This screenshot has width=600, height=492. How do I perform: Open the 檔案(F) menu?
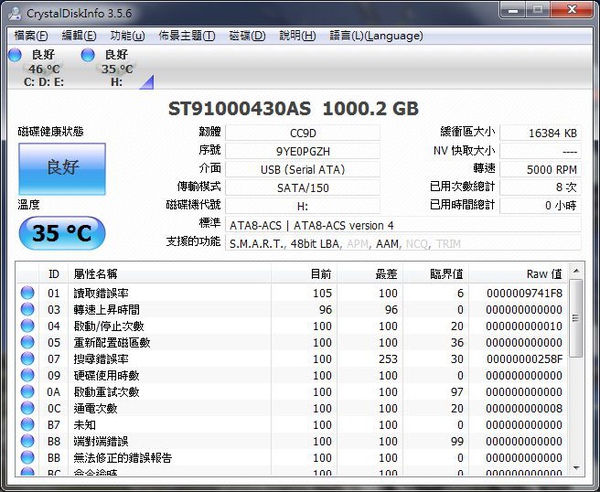click(31, 36)
